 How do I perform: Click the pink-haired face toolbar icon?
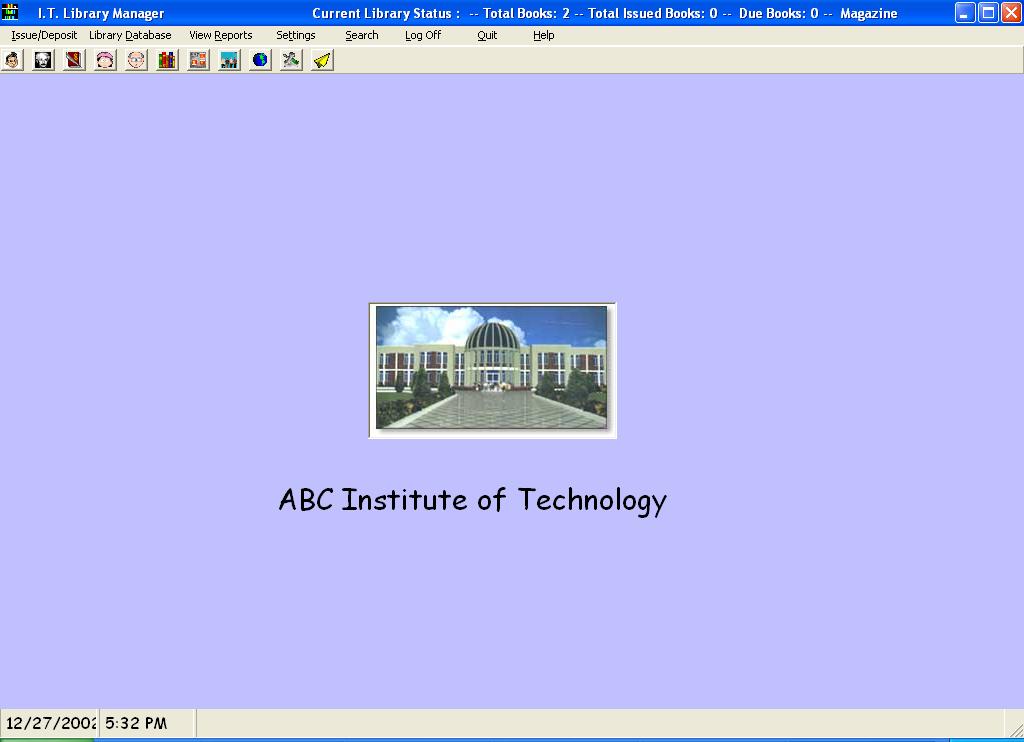105,60
